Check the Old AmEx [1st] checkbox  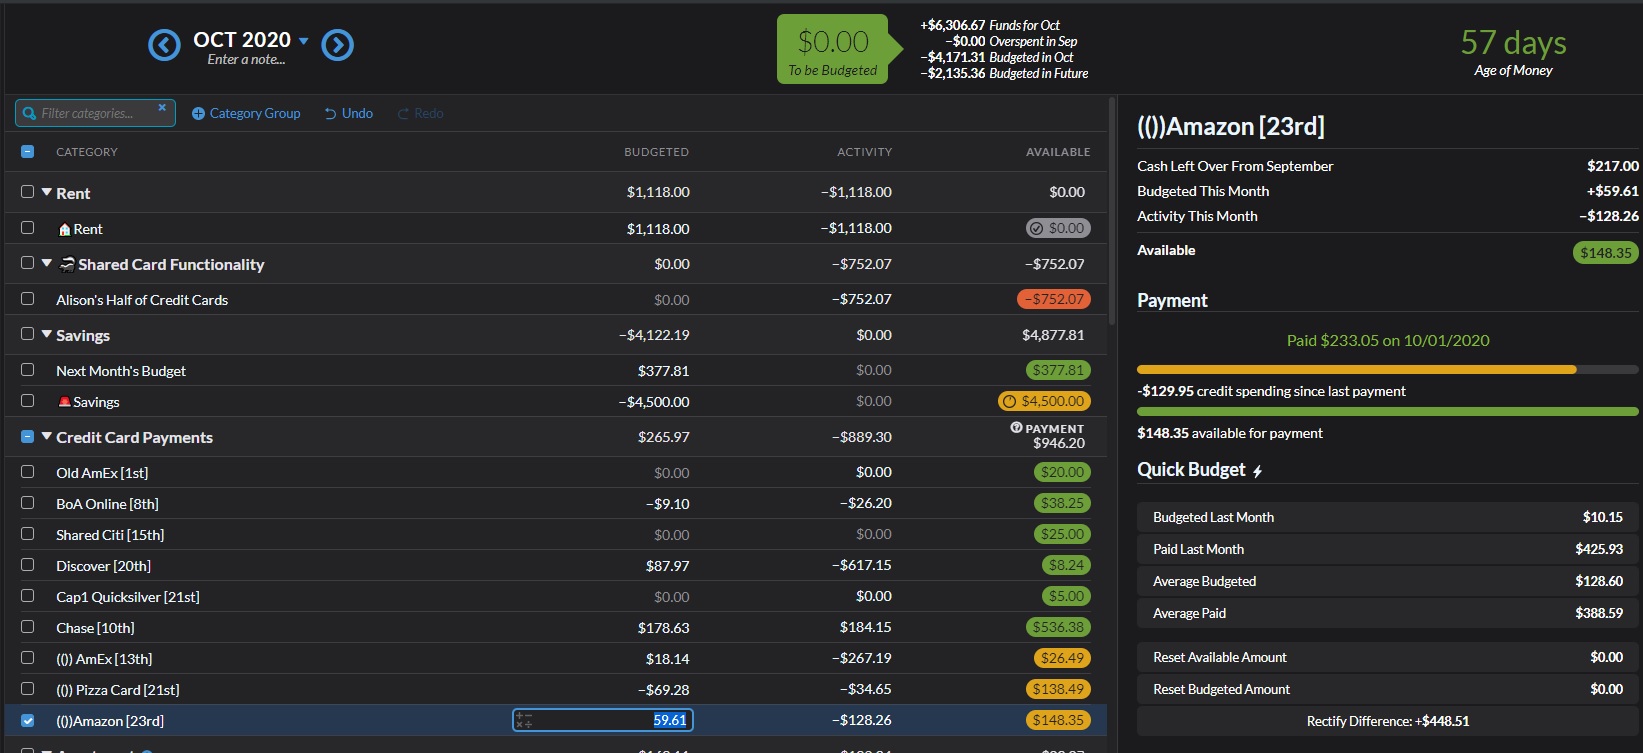tap(27, 472)
